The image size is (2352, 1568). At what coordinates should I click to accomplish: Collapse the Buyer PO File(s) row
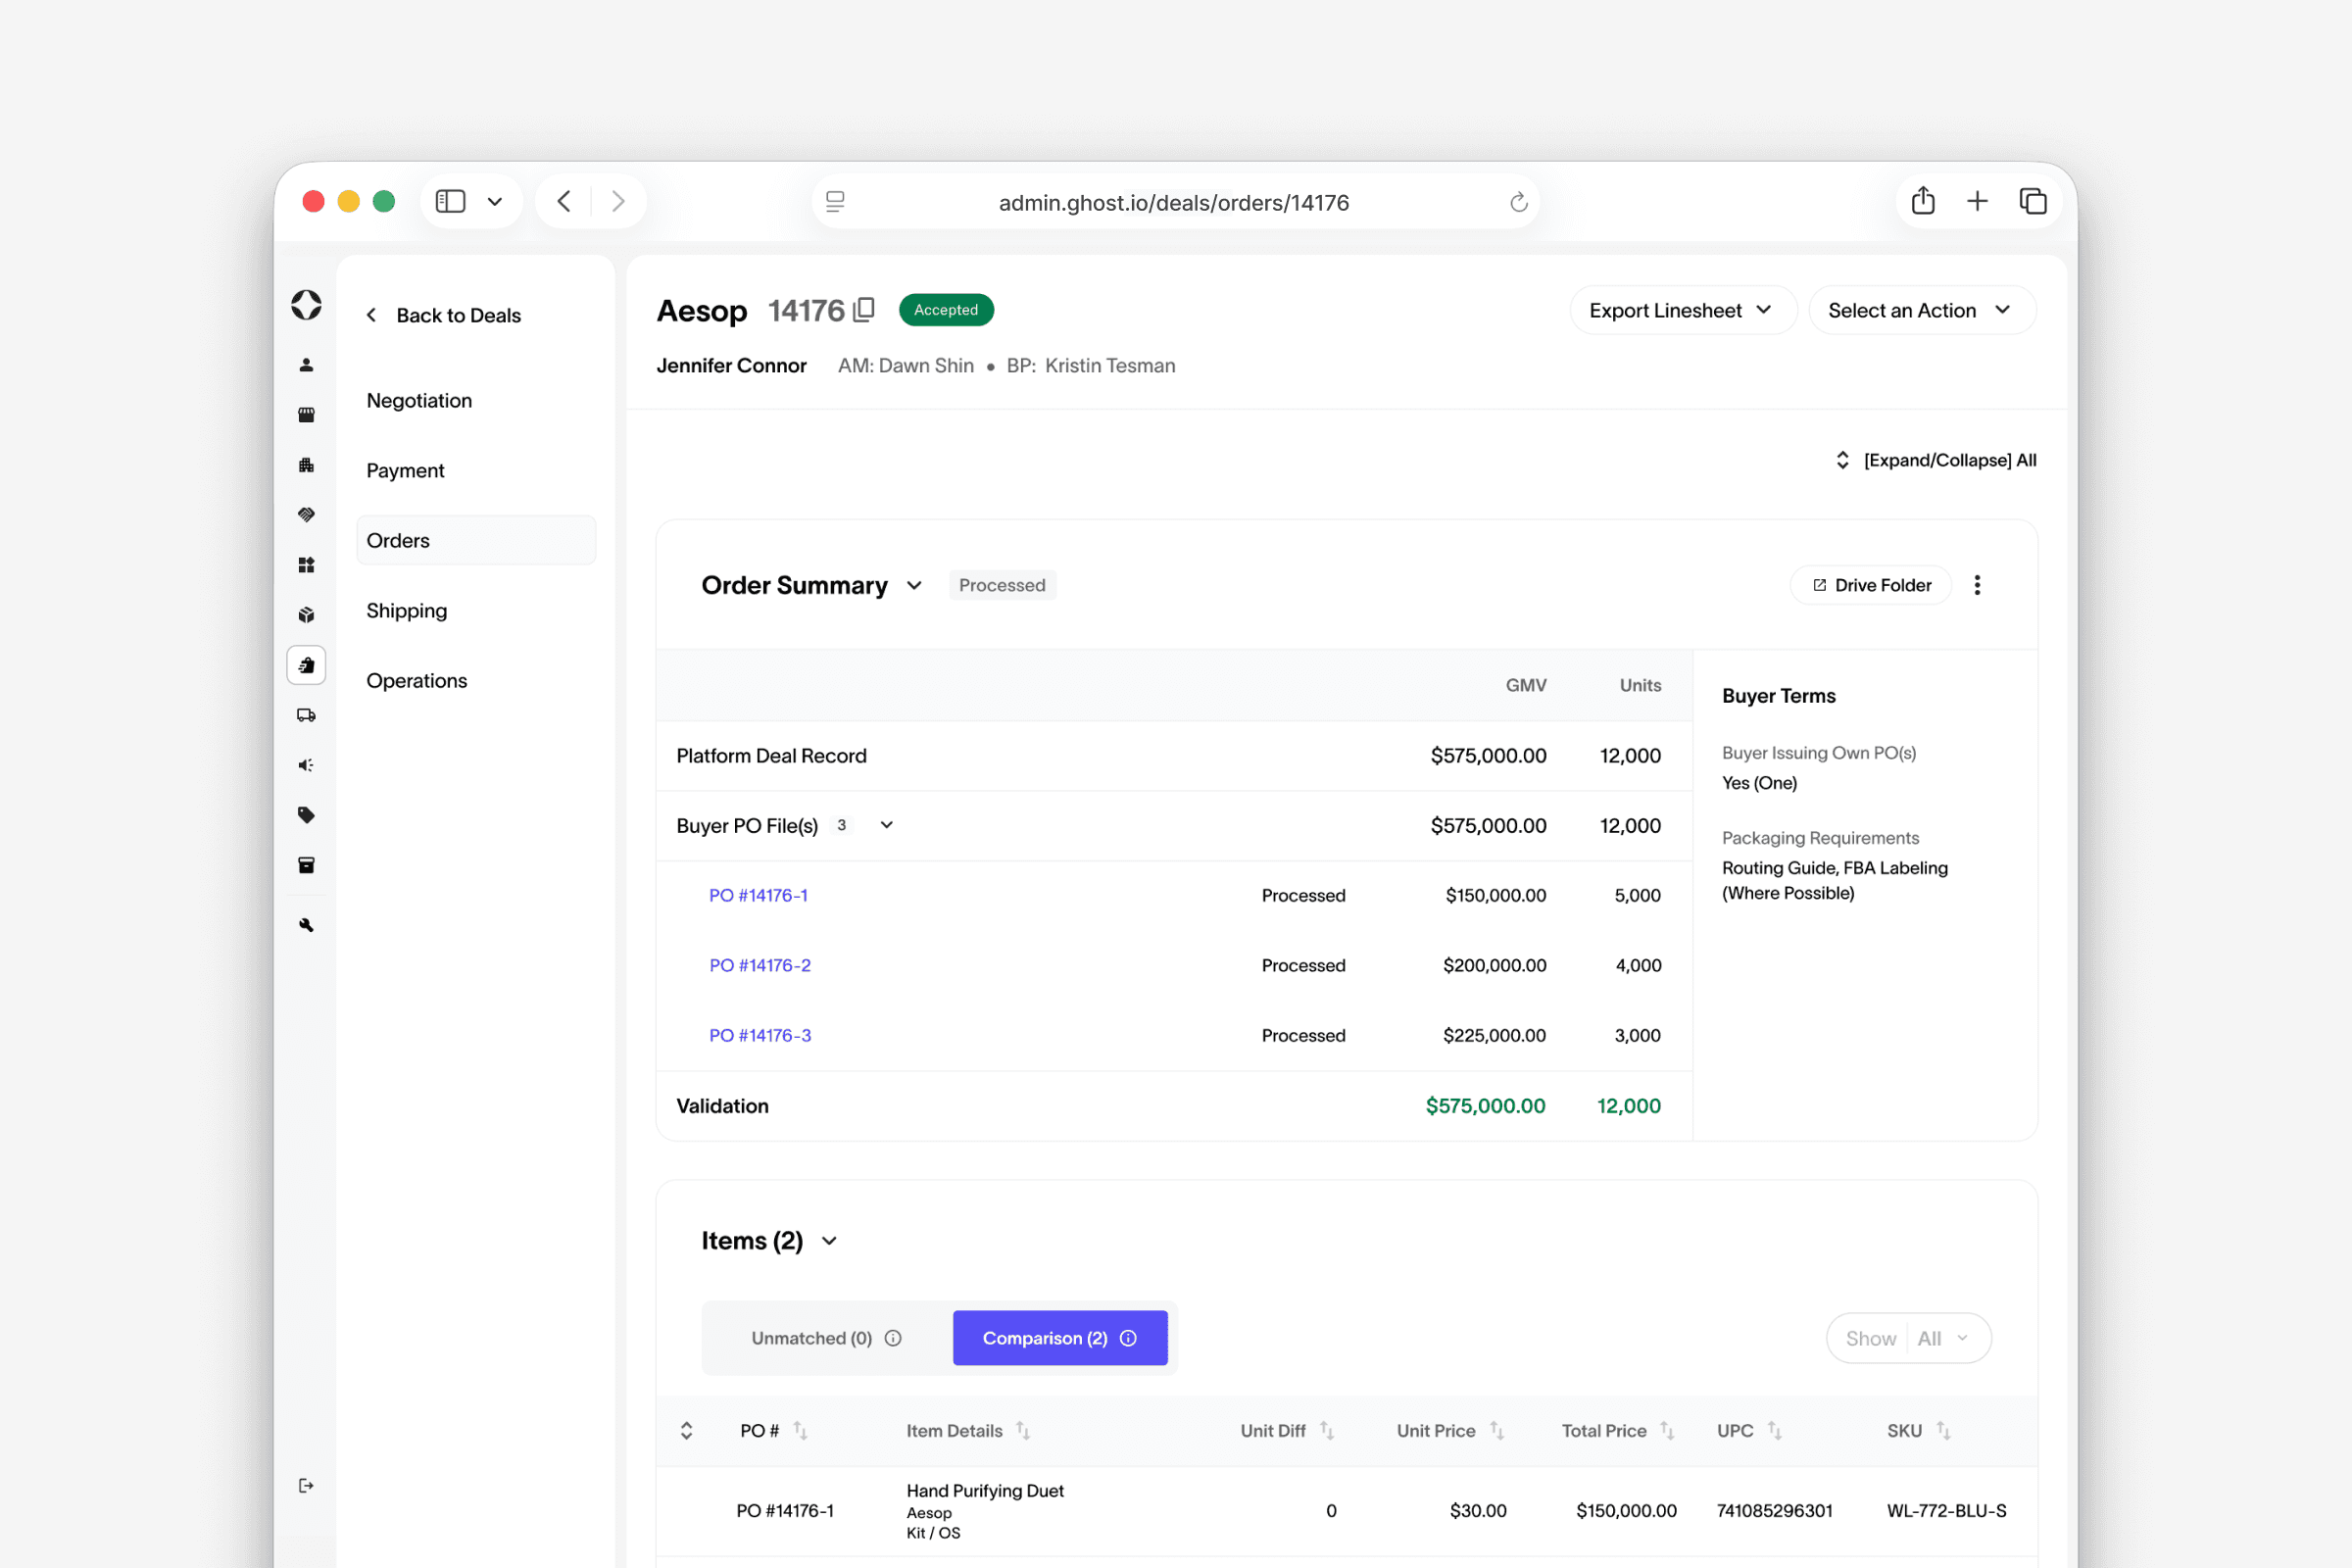[886, 825]
